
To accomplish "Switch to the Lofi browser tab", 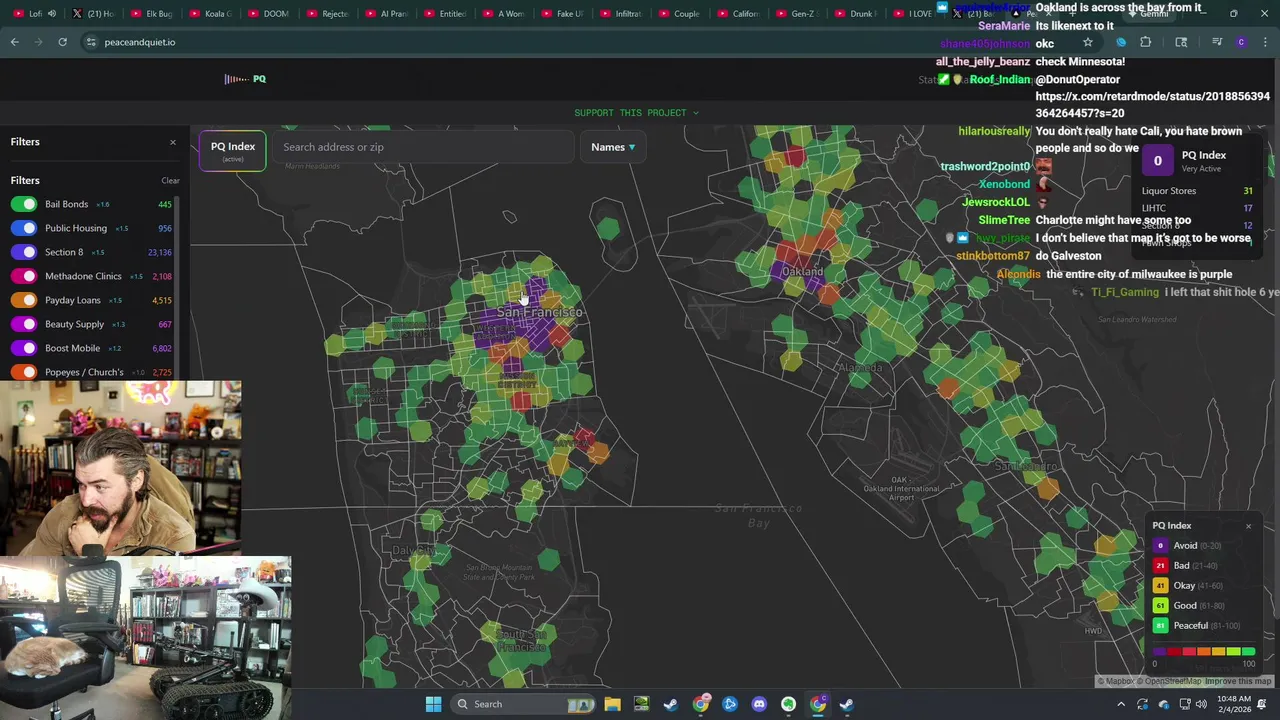I will [35, 14].
